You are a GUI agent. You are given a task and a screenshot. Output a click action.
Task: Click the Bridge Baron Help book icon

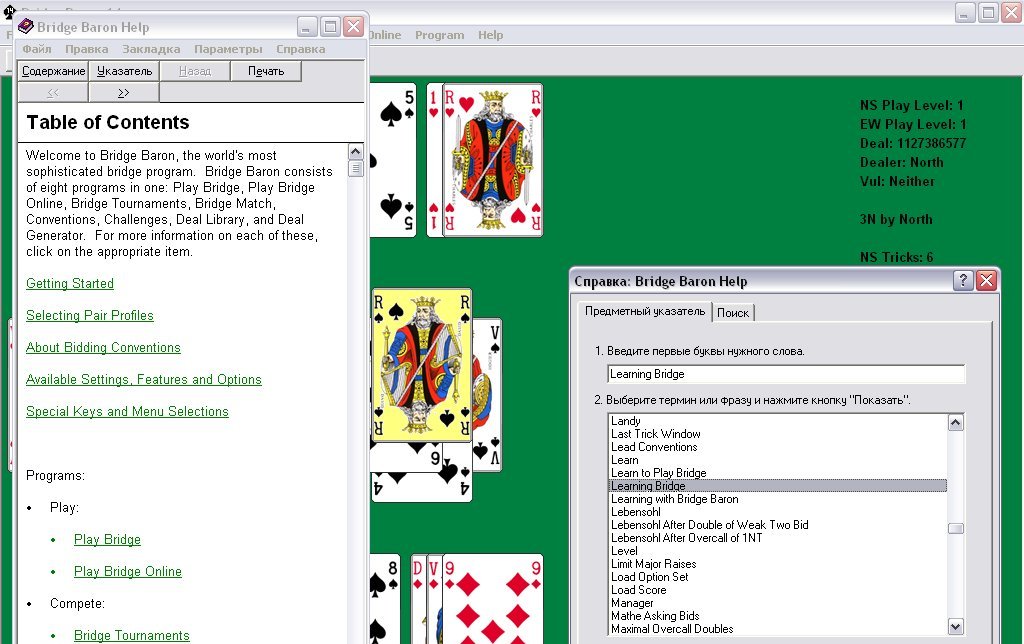click(x=26, y=27)
